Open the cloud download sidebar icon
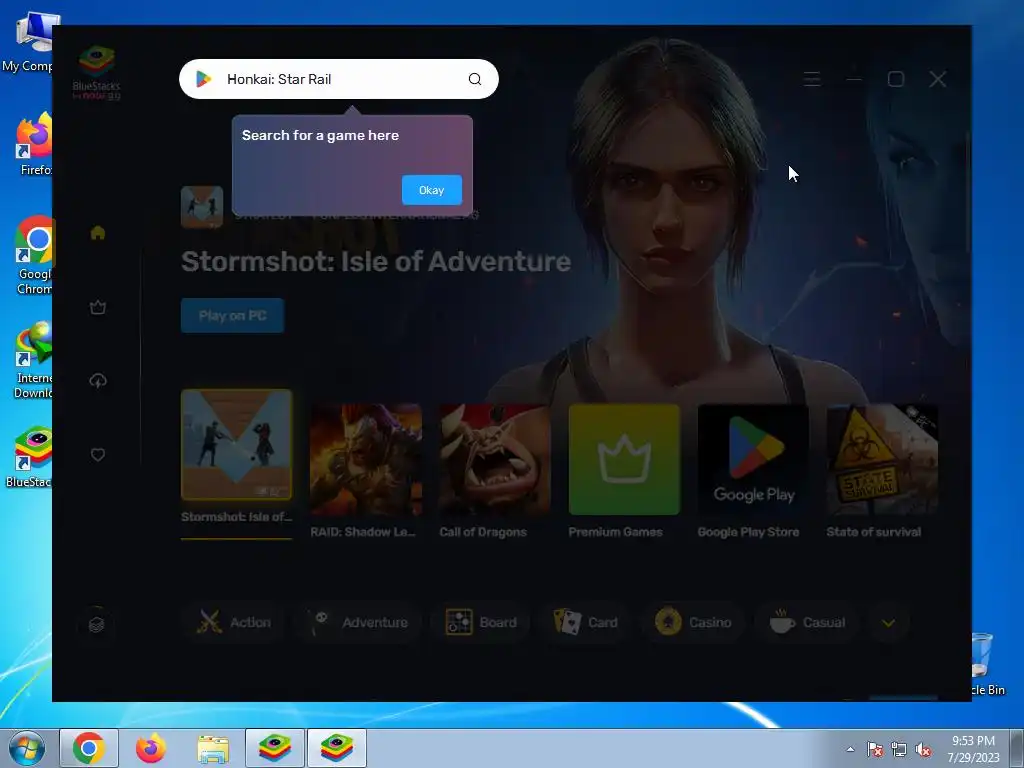The width and height of the screenshot is (1024, 768). [x=98, y=381]
